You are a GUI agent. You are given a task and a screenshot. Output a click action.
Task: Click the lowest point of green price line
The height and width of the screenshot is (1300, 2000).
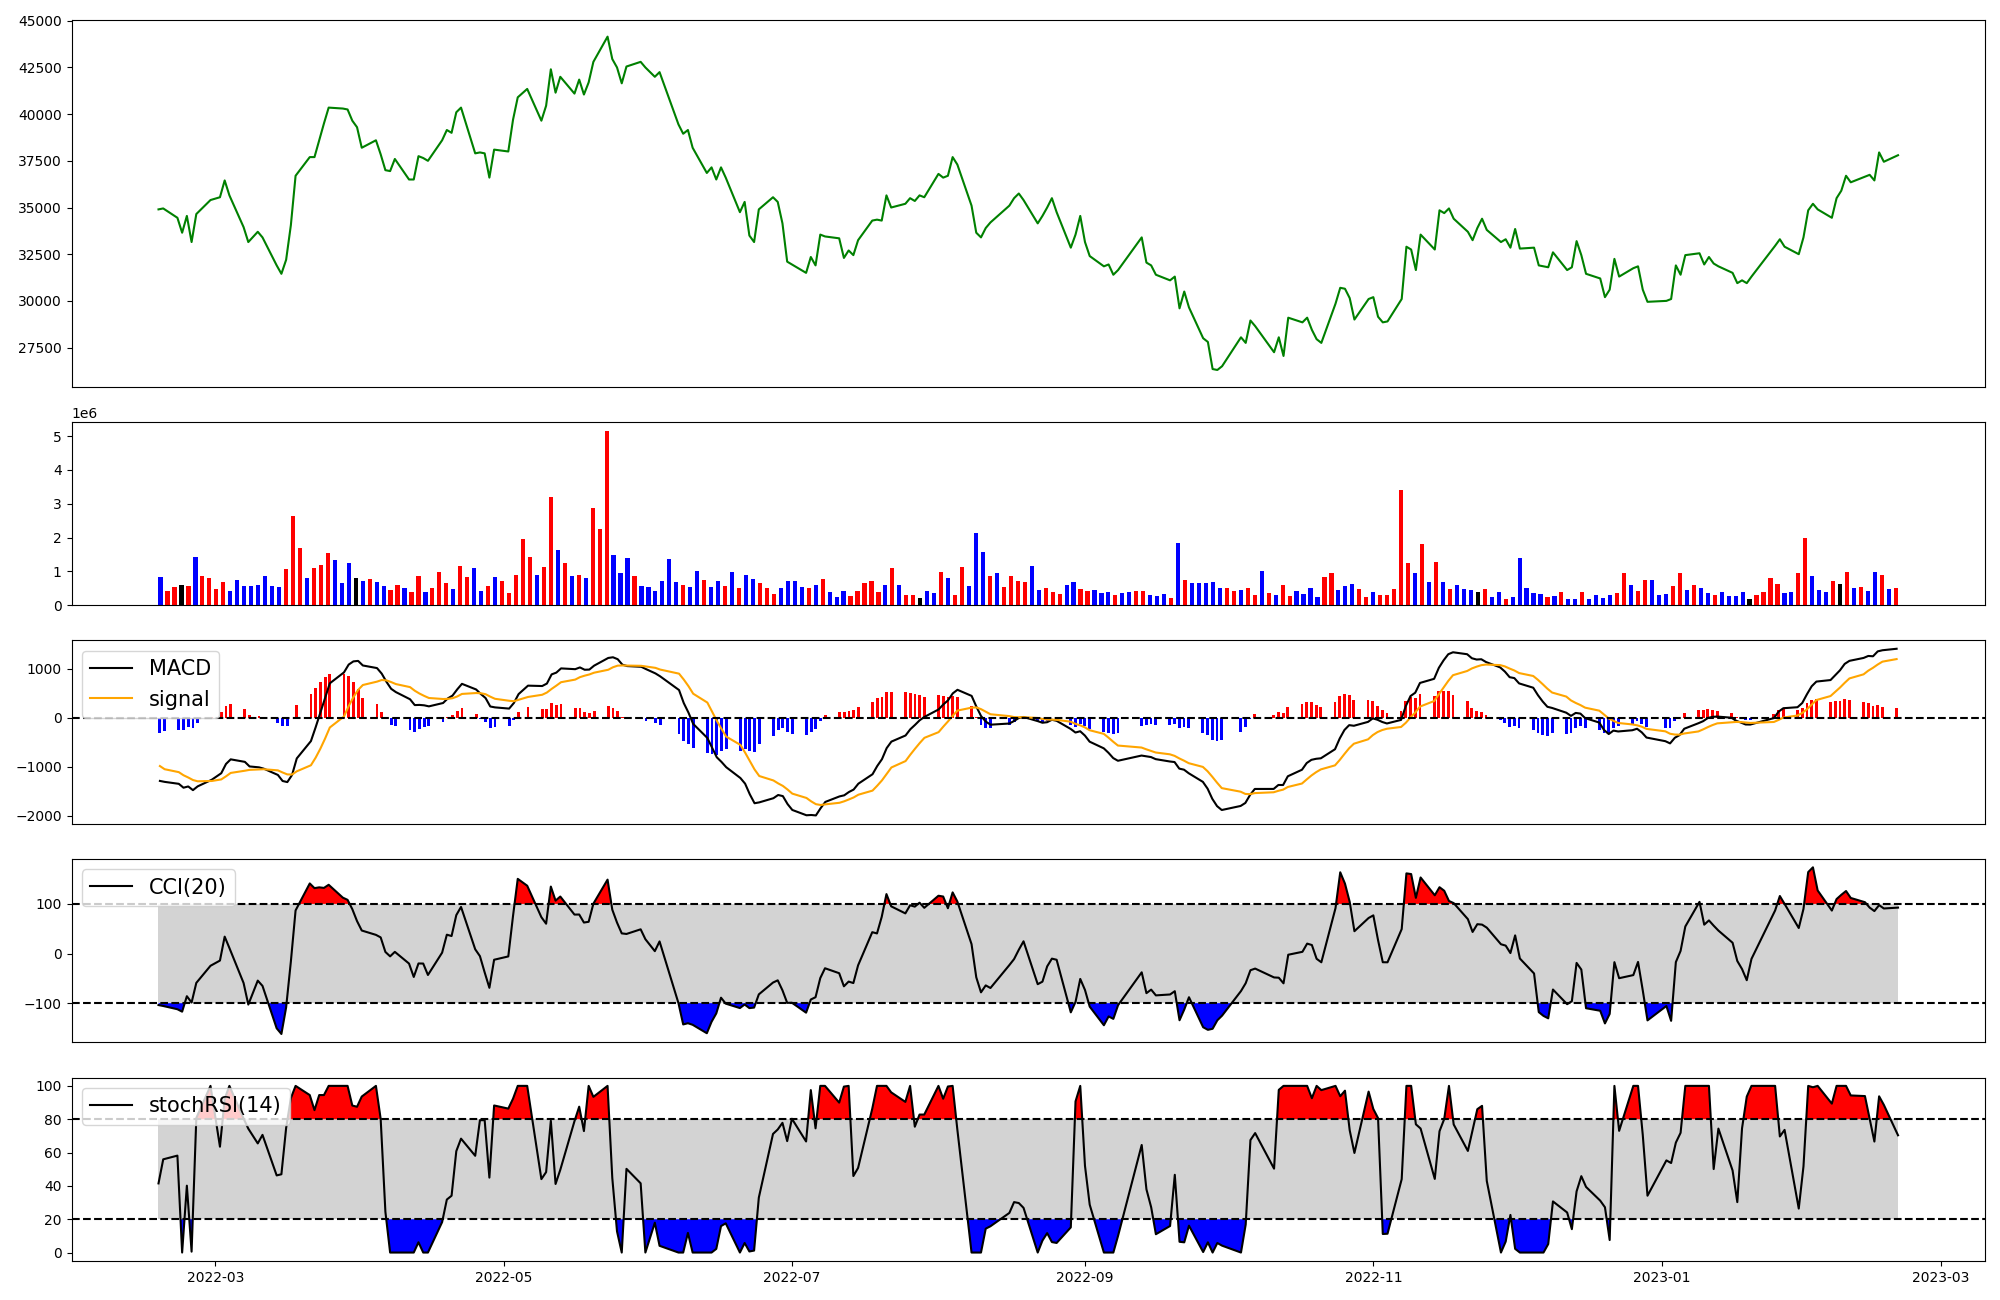tap(1216, 370)
